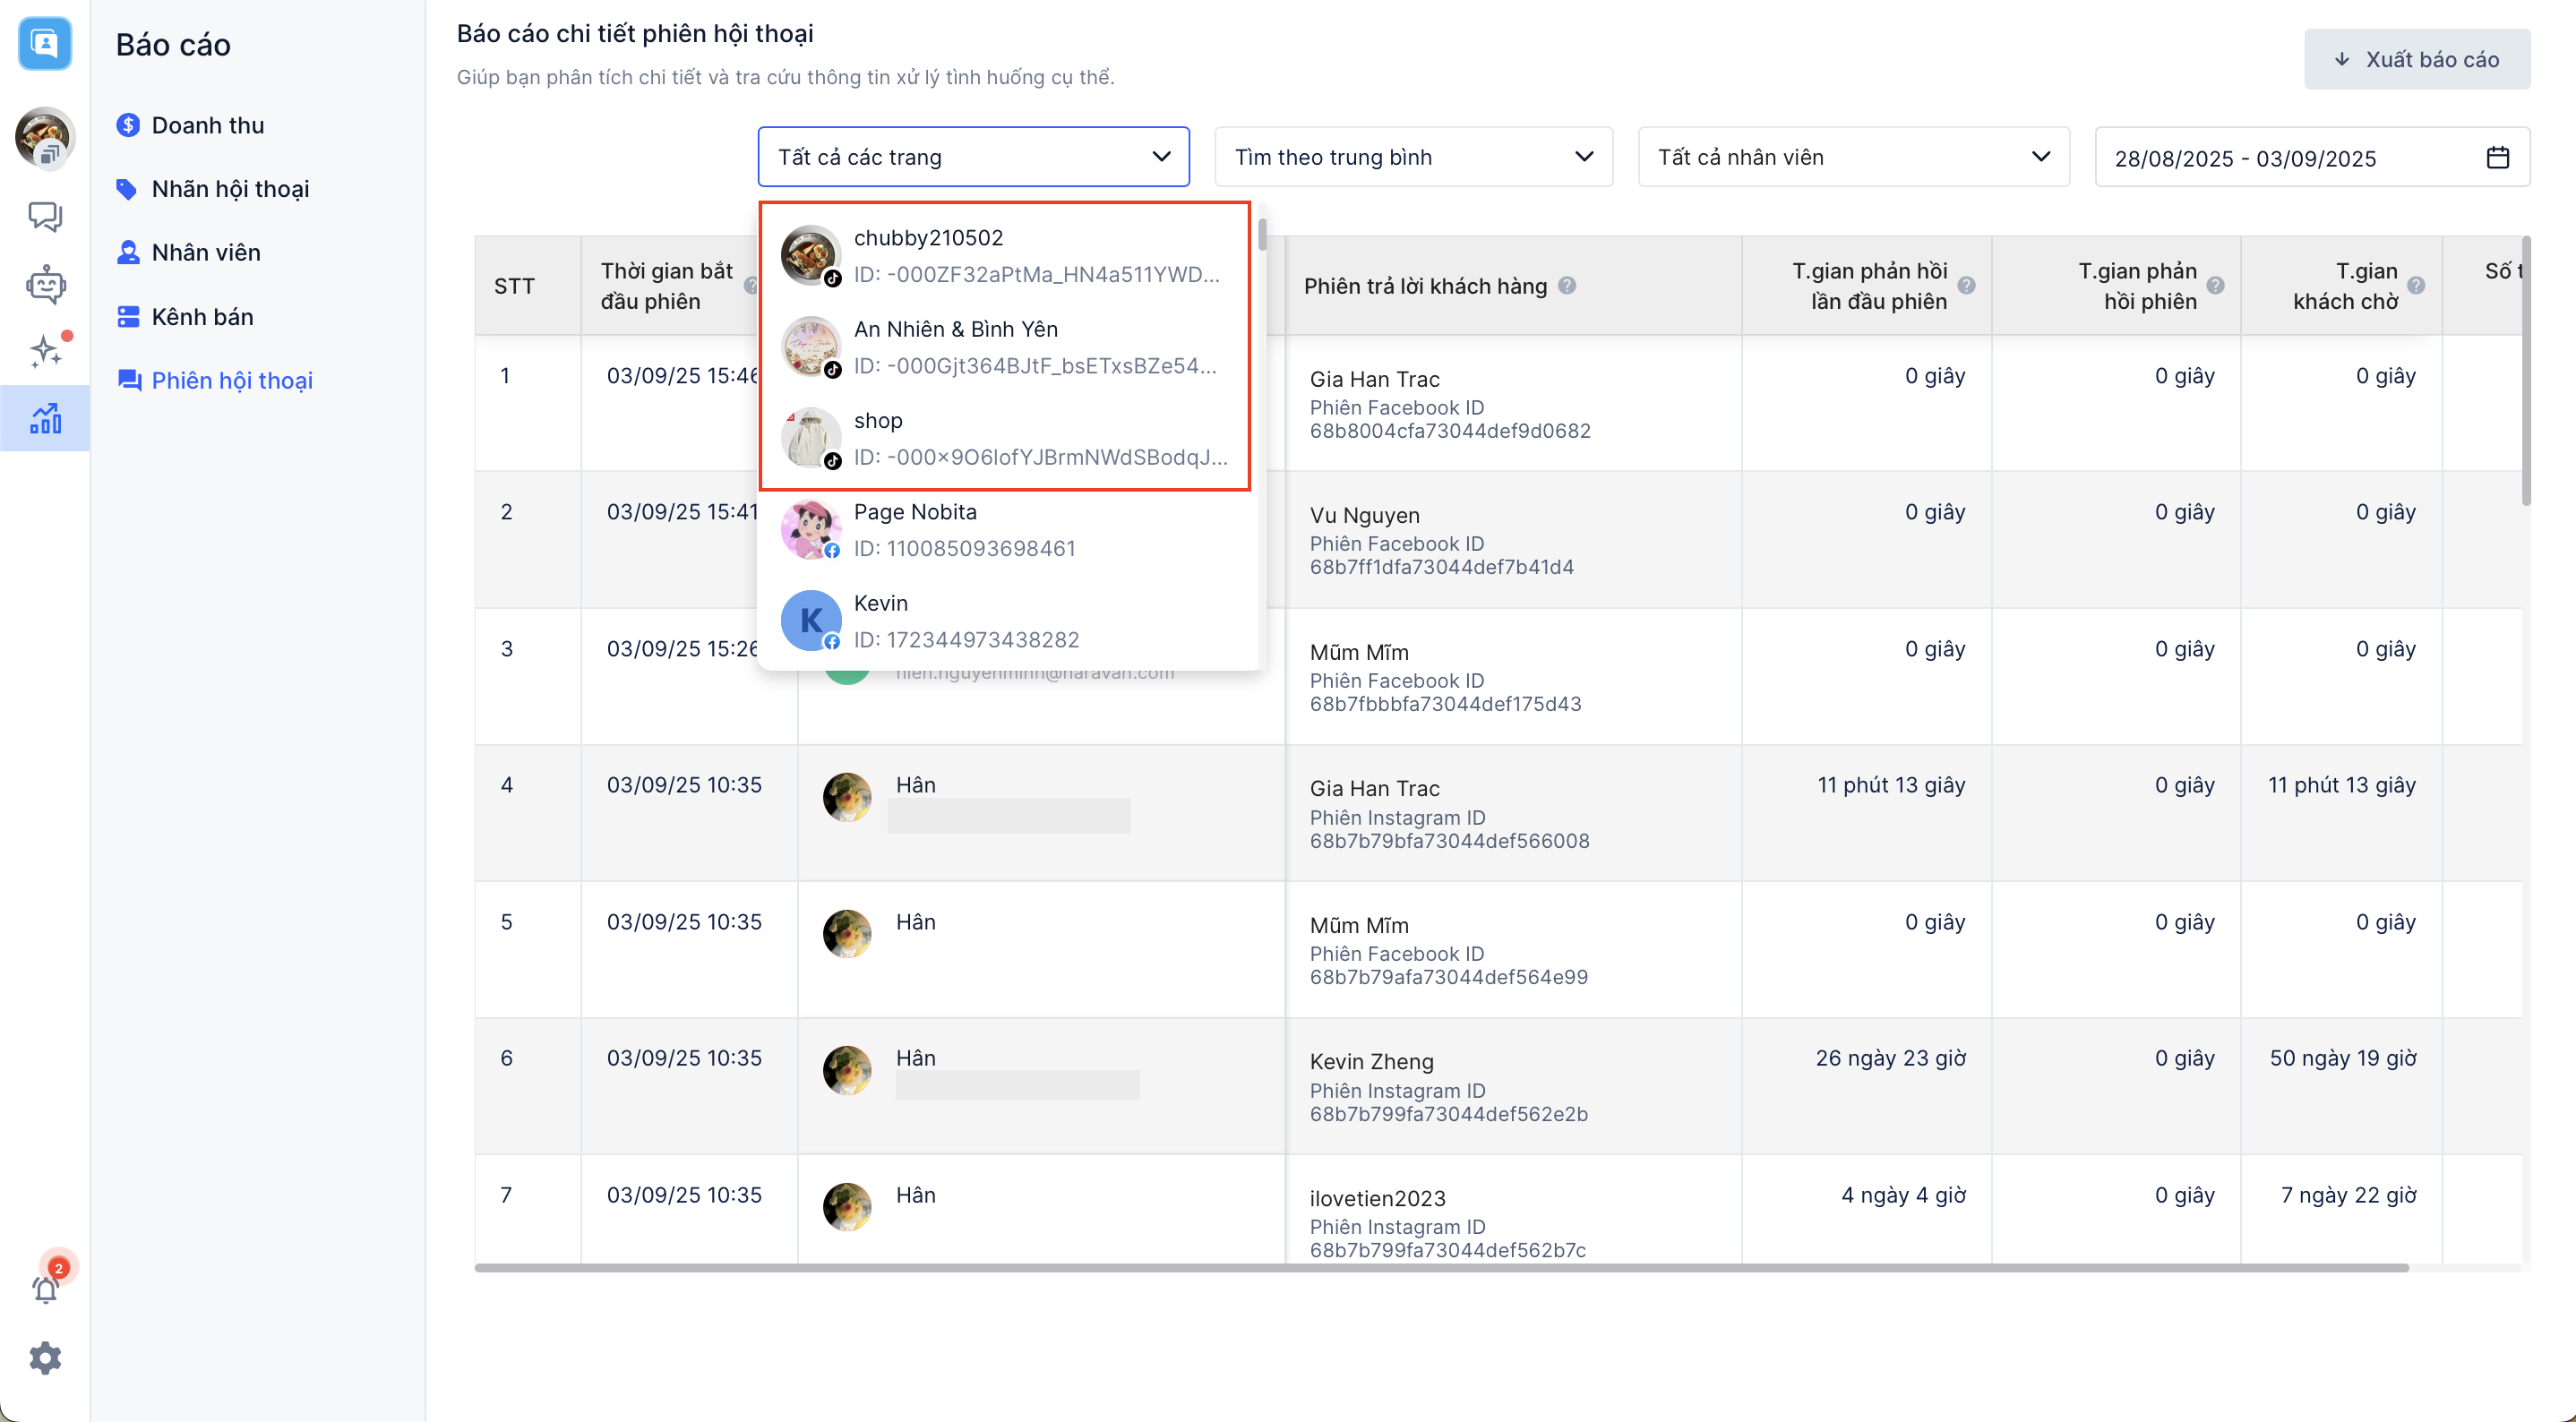2576x1422 pixels.
Task: Go to Doanh thu report
Action: point(207,125)
